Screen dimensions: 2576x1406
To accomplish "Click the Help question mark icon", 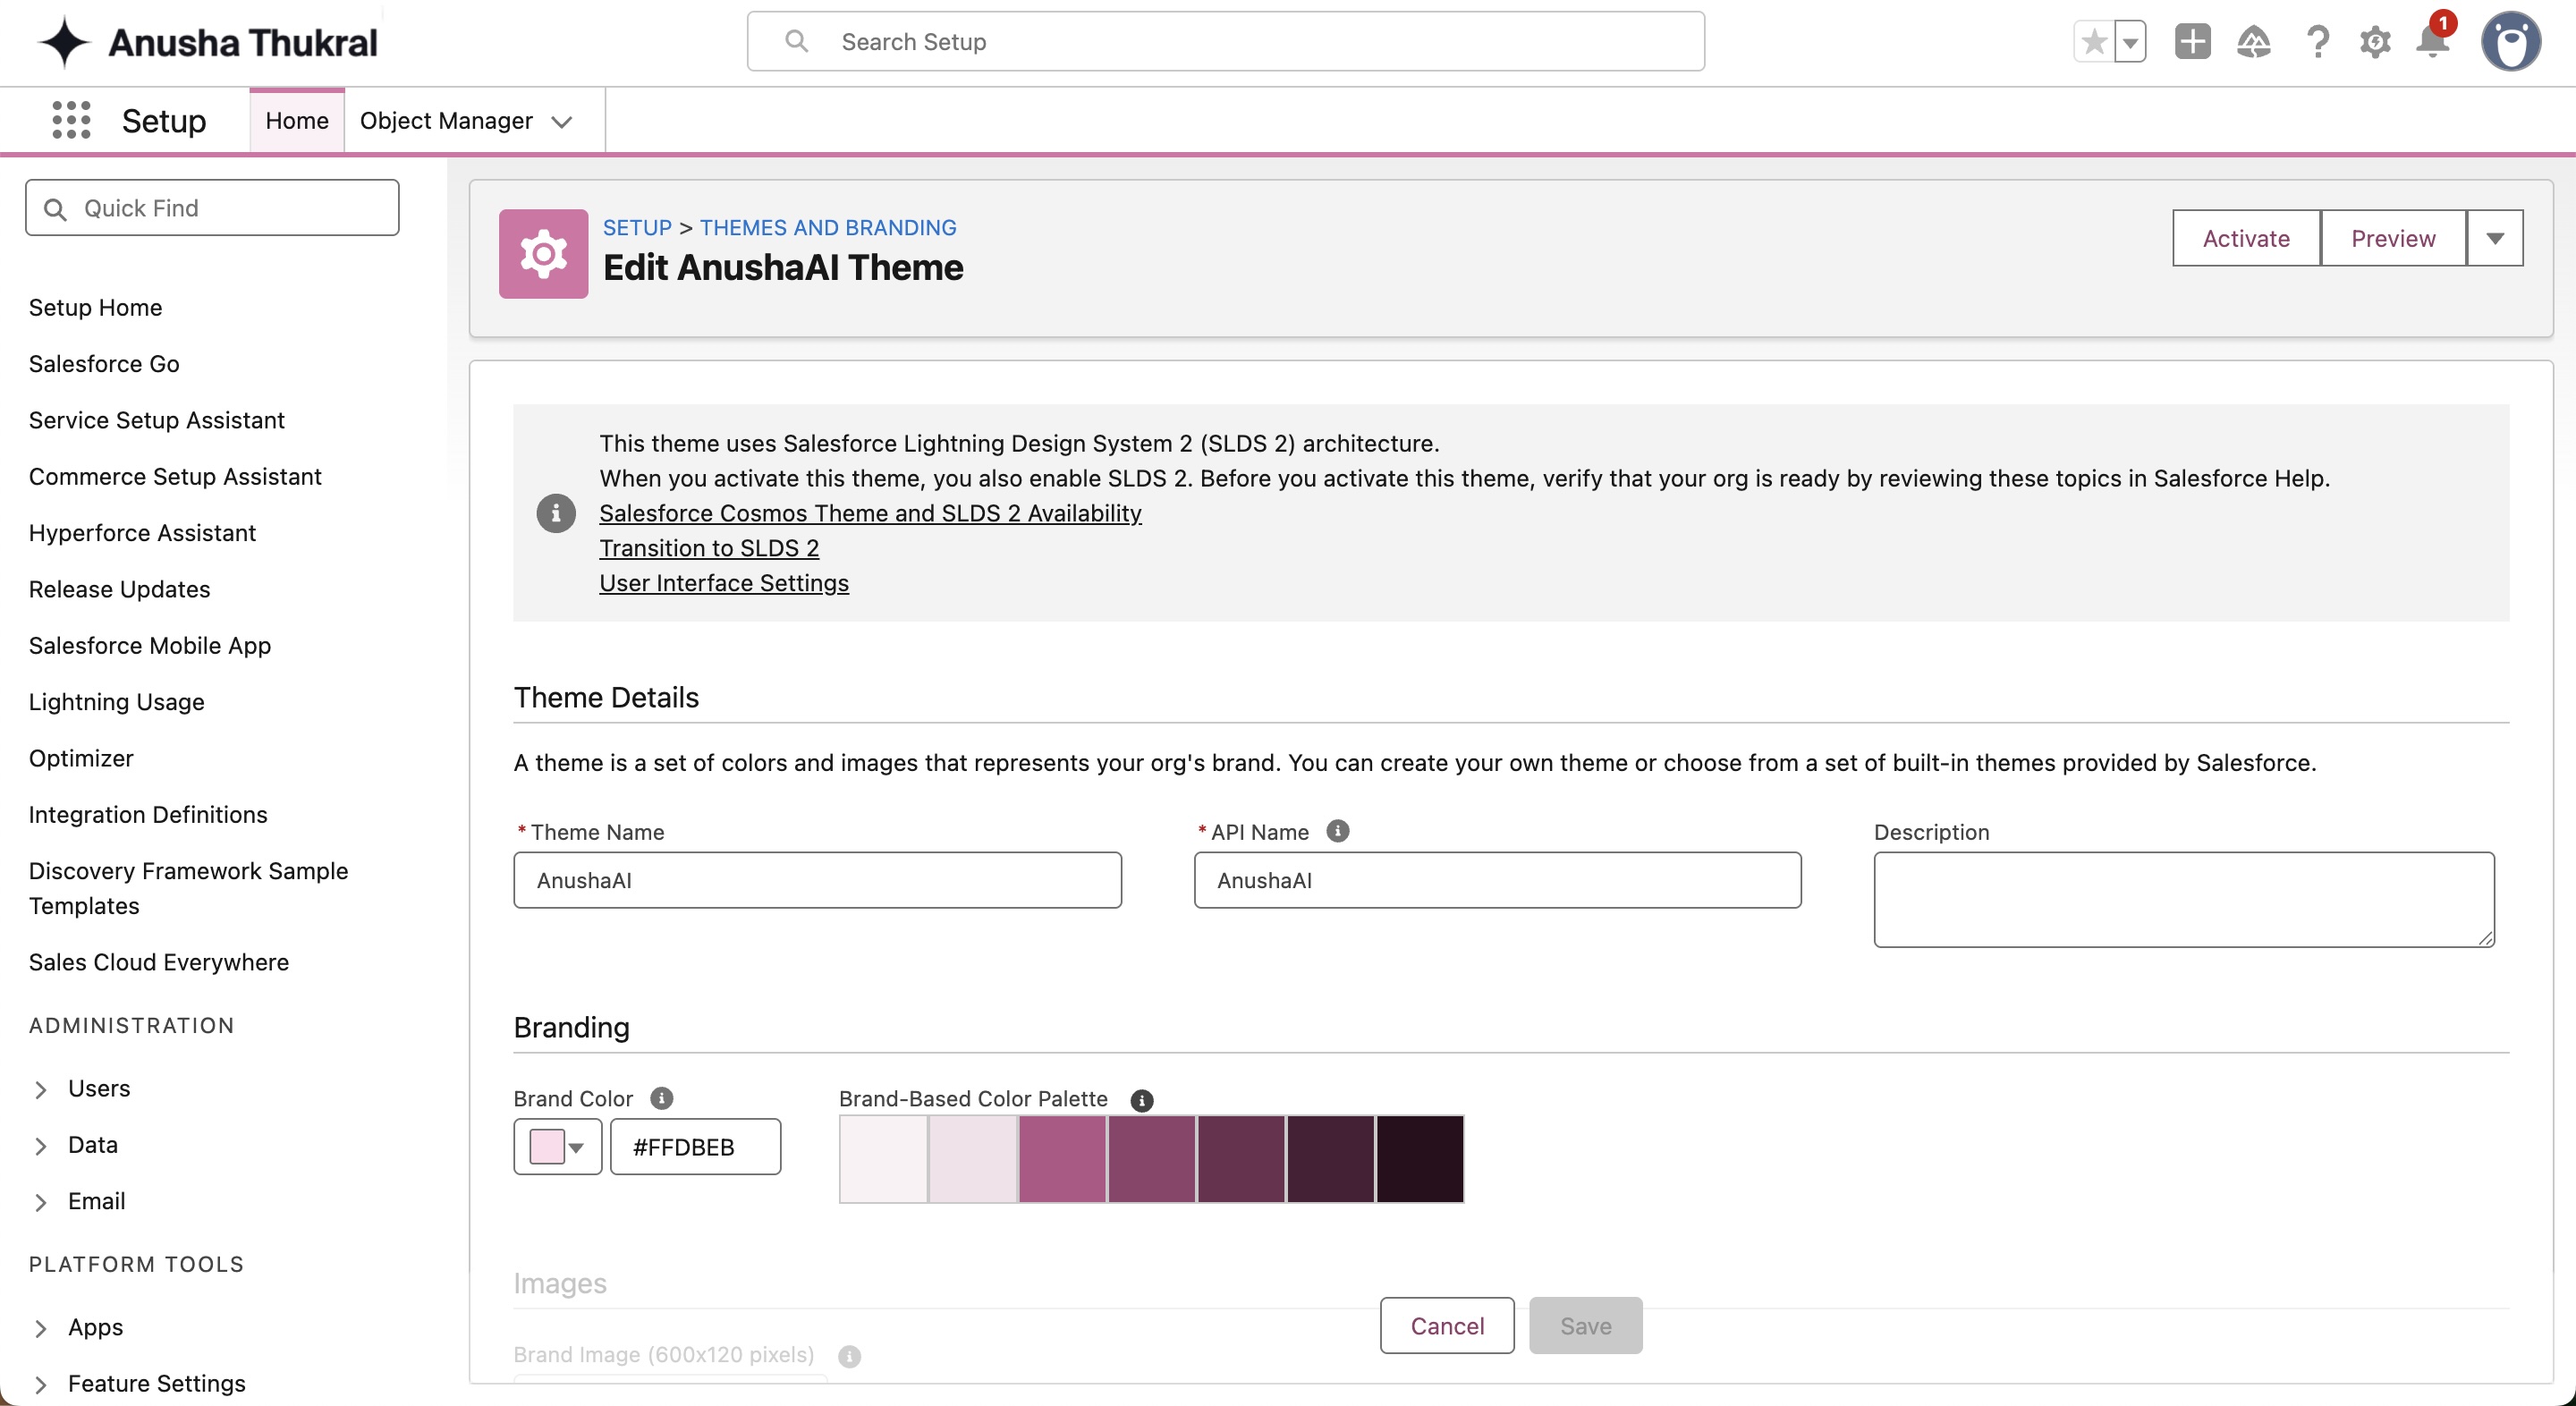I will point(2317,42).
